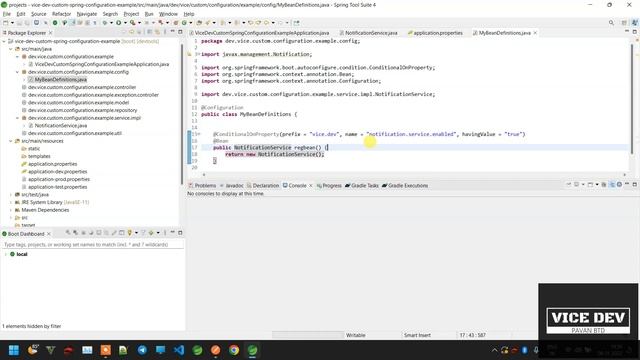Viewport: 640px width, 360px height.
Task: Open the Package Explorer view menu dots
Action: coord(165,32)
